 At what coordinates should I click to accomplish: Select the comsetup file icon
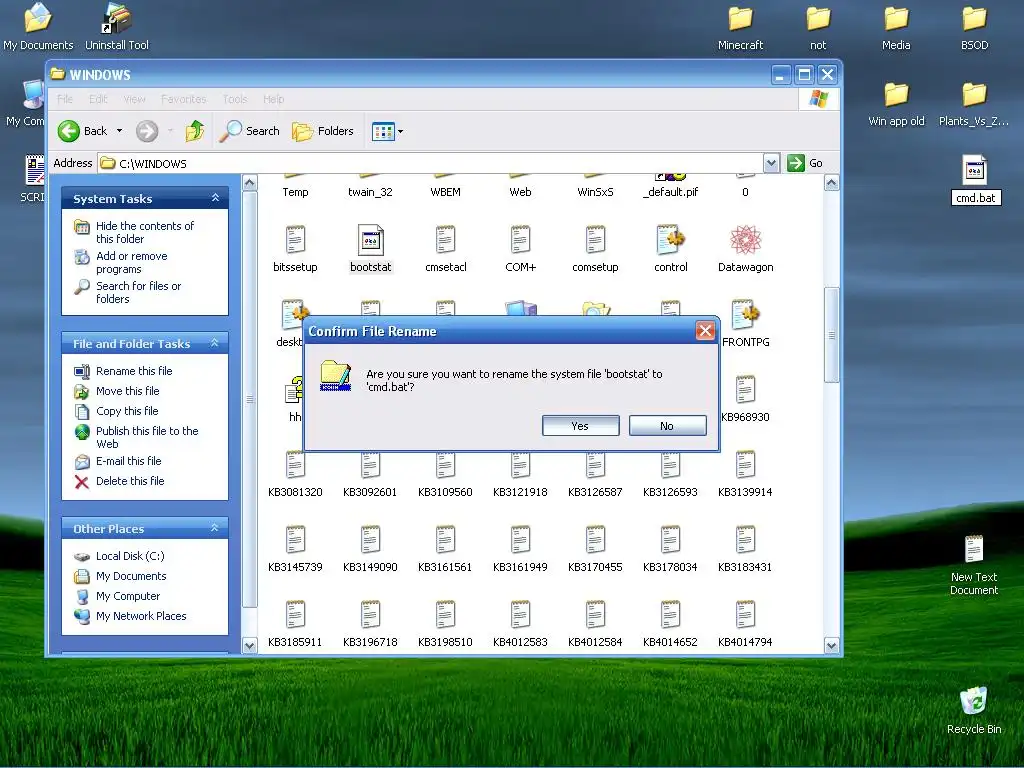(595, 240)
